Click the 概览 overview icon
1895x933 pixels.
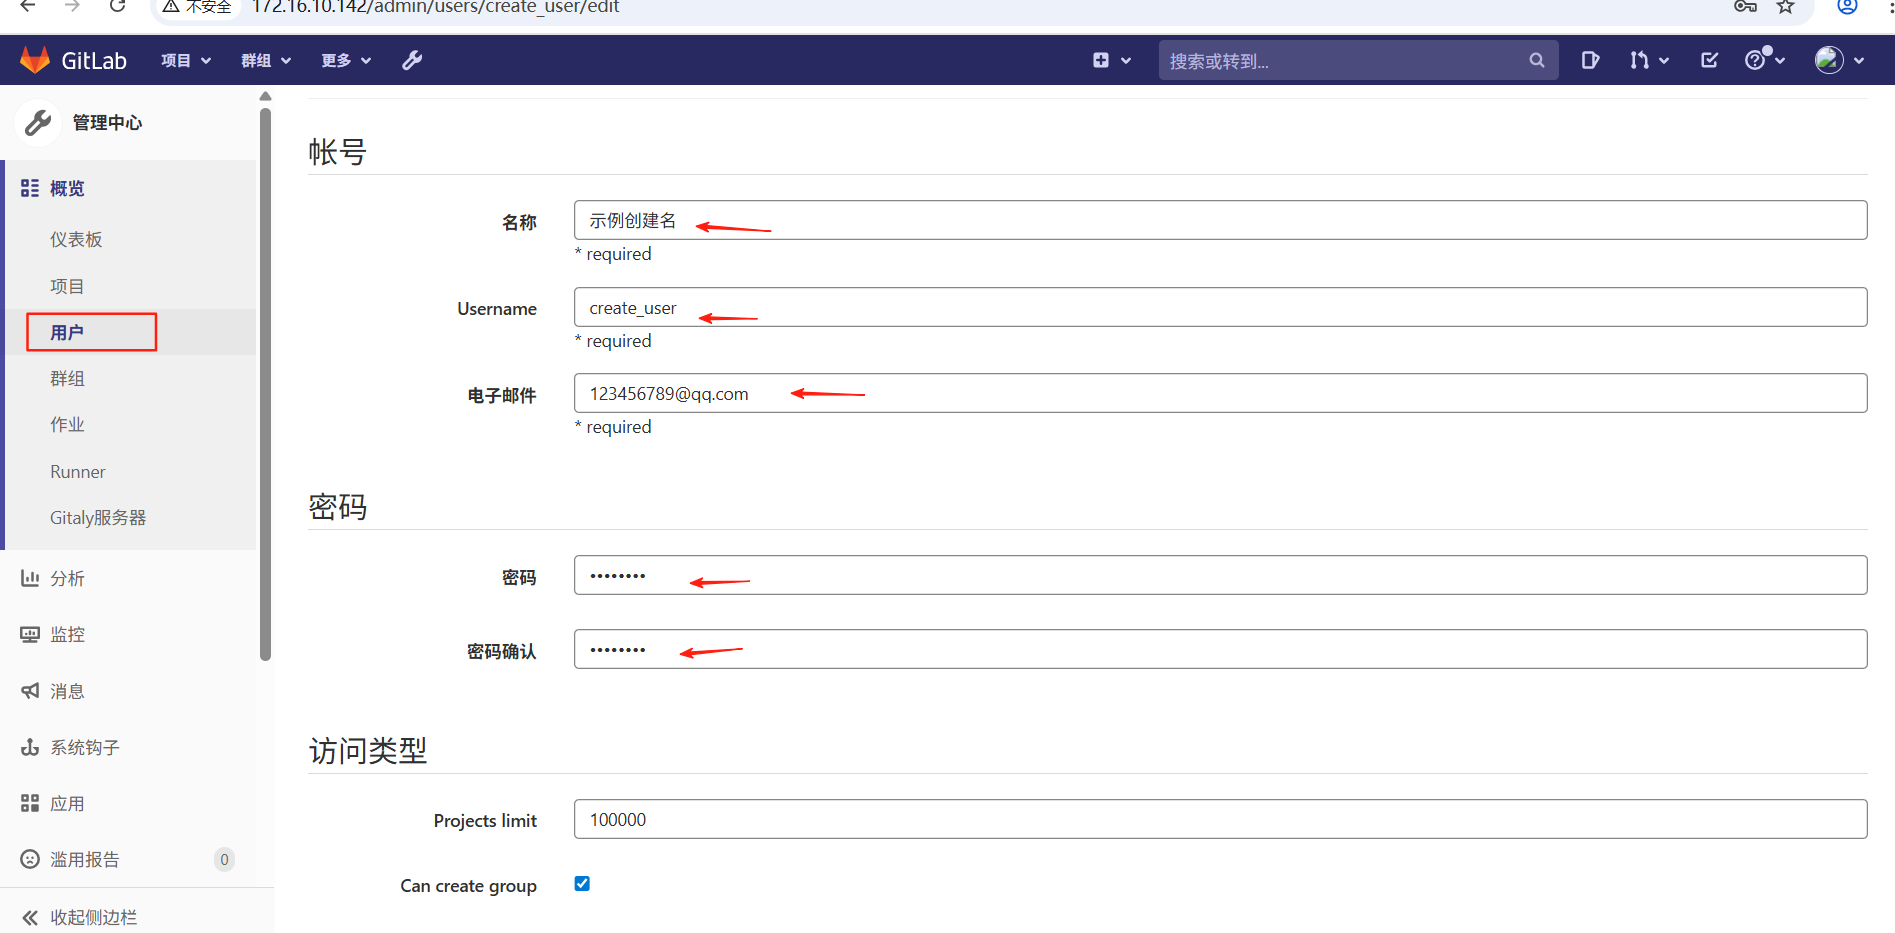(x=30, y=188)
